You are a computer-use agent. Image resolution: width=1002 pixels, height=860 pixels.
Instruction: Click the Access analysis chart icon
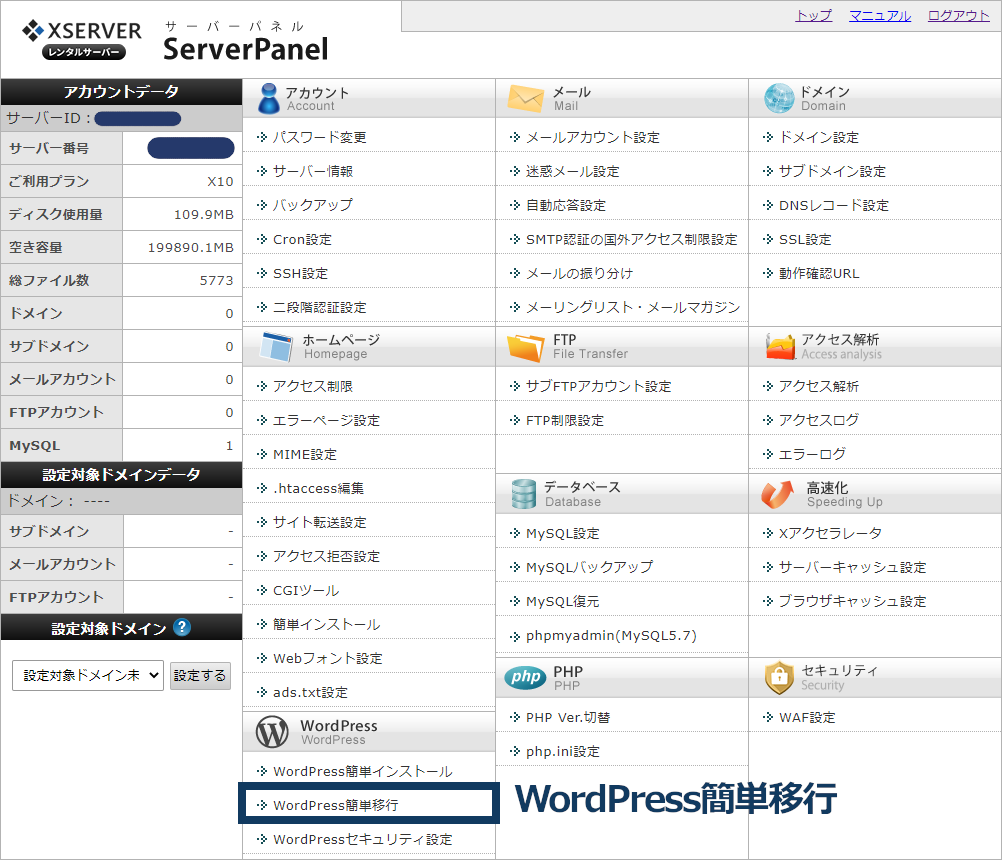click(780, 346)
